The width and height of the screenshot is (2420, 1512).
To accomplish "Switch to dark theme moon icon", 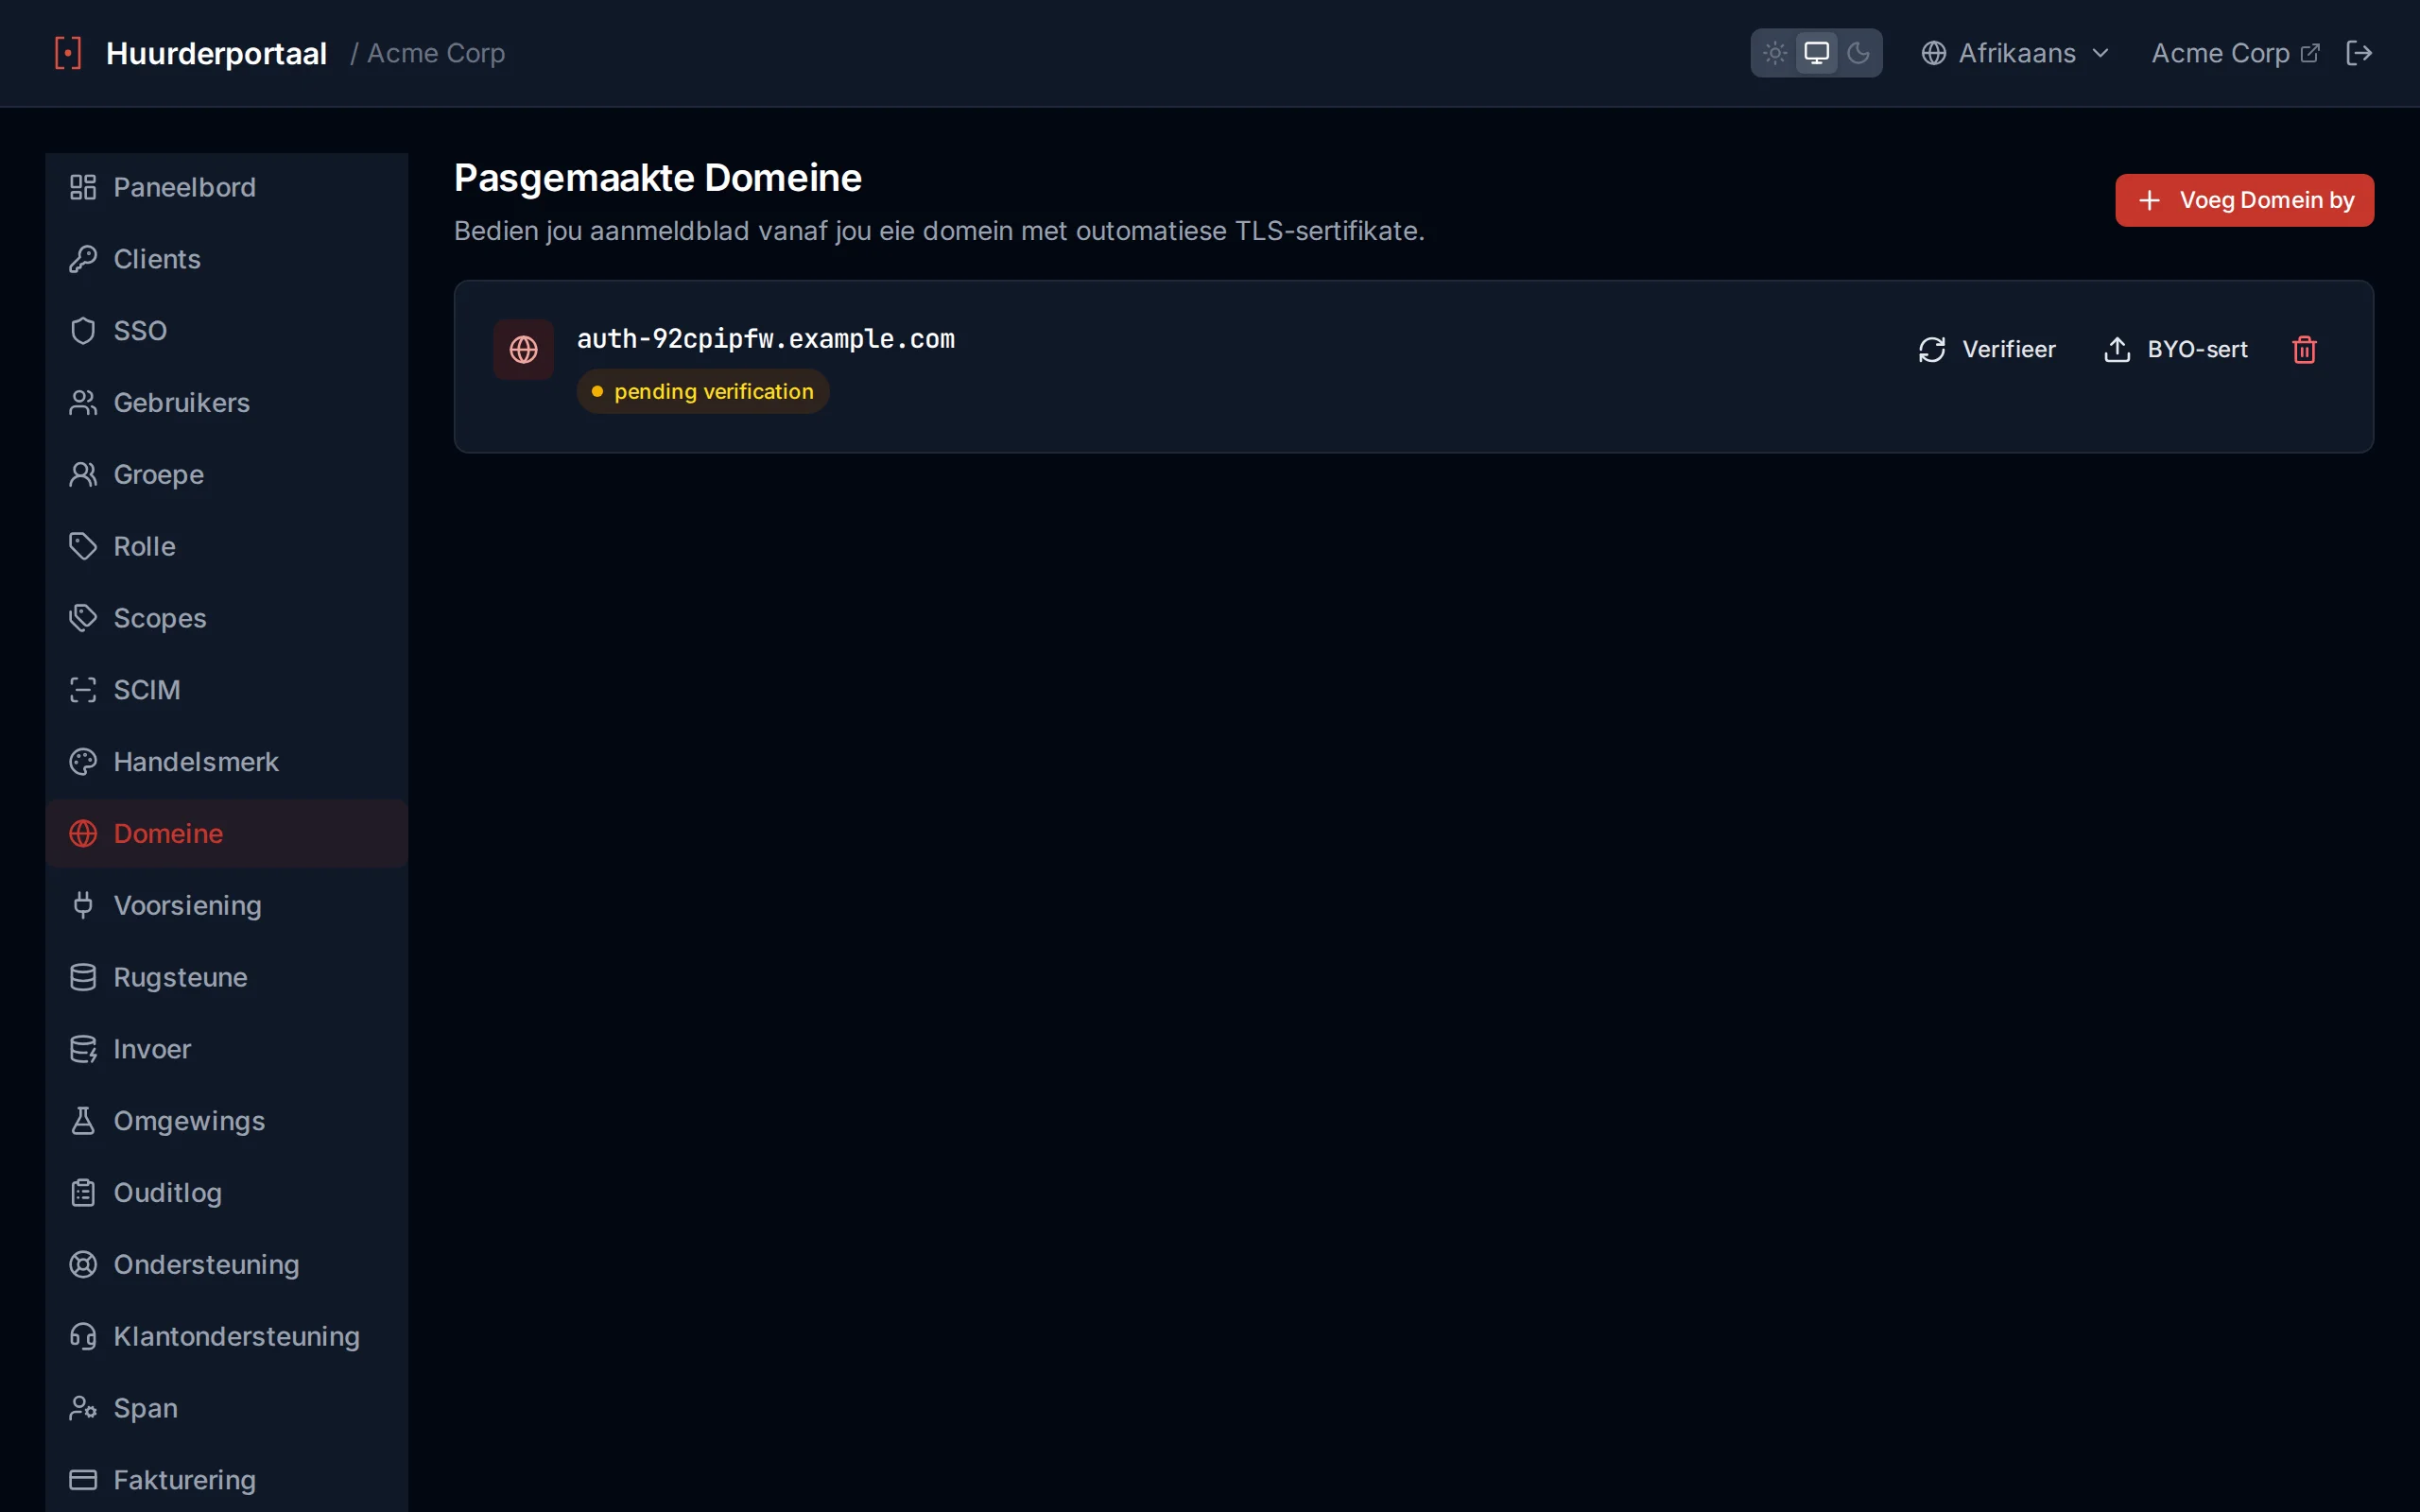I will pos(1858,53).
